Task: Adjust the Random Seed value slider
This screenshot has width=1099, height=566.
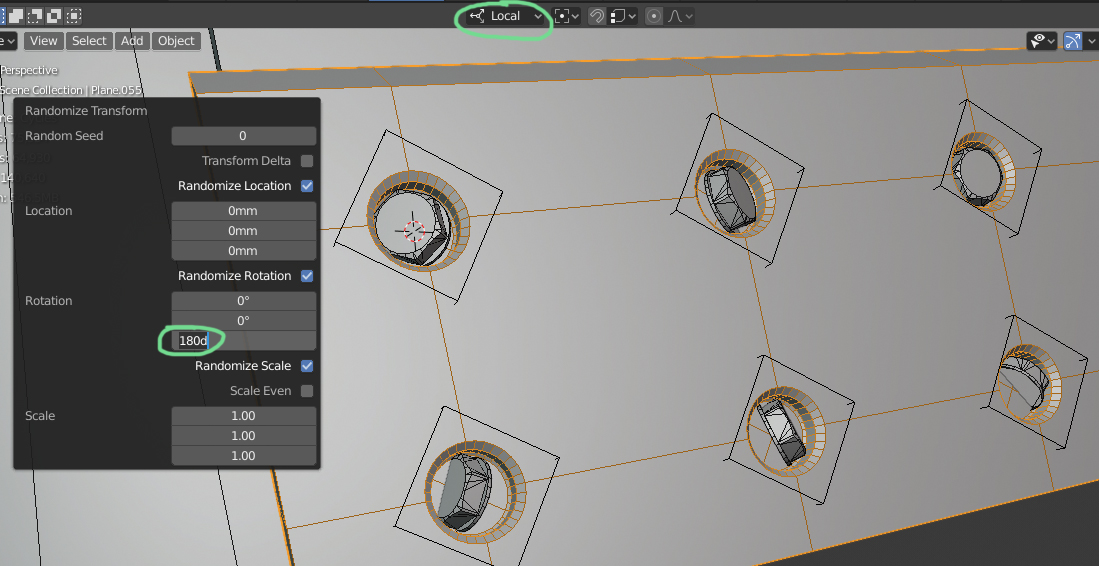Action: tap(243, 136)
